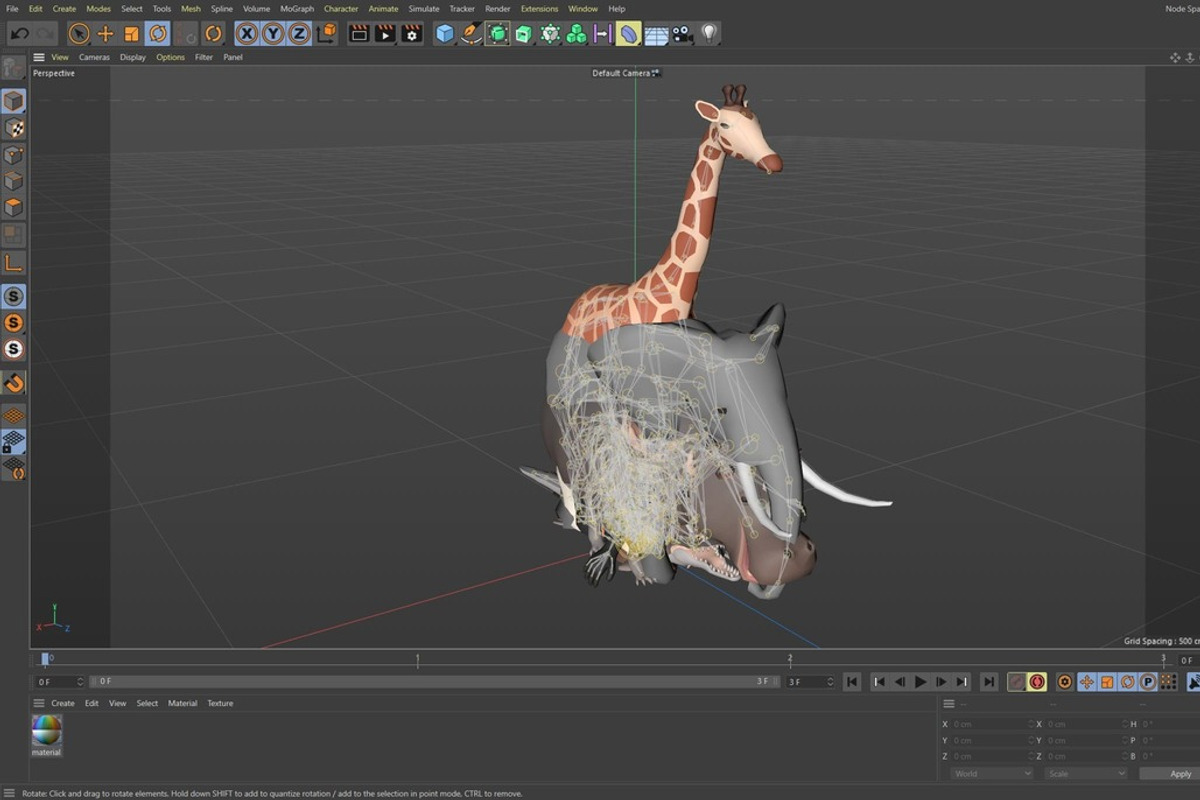
Task: Select the Spline Pen tool
Action: (471, 33)
